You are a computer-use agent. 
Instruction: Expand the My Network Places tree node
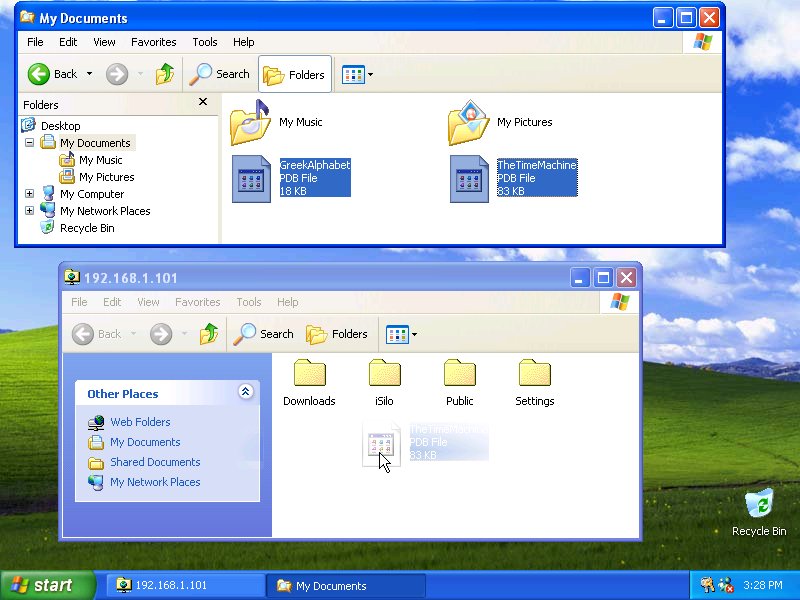[29, 211]
